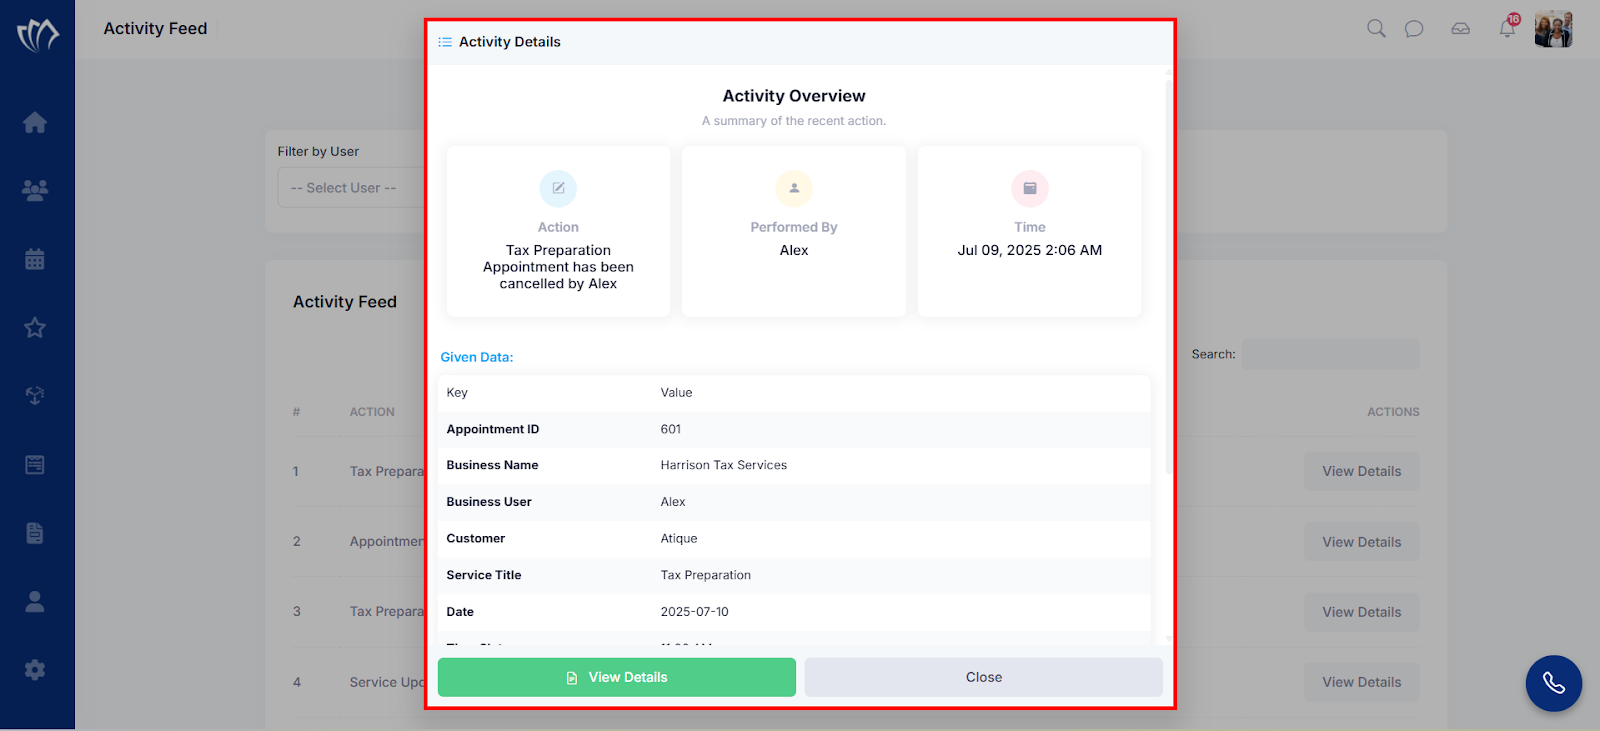The image size is (1600, 731).
Task: Close the Activity Details dialog
Action: click(984, 677)
